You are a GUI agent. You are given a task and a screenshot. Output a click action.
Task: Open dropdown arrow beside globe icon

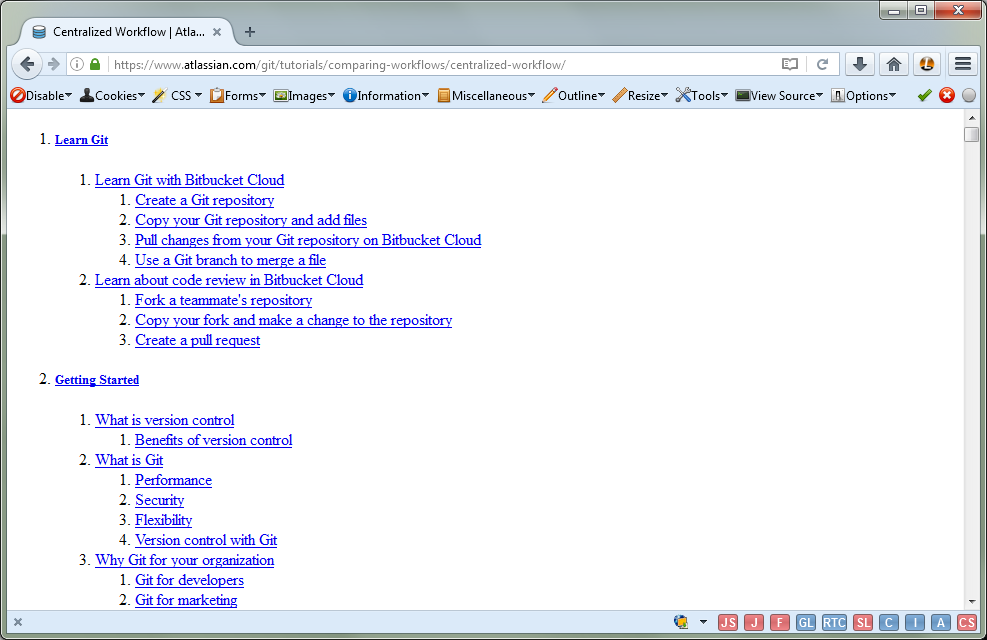pyautogui.click(x=703, y=622)
